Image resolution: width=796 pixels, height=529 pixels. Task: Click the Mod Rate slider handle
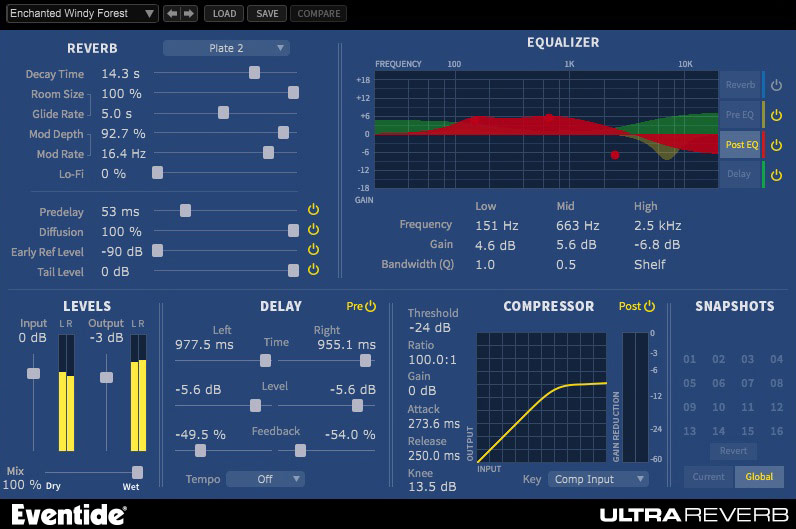tap(269, 152)
